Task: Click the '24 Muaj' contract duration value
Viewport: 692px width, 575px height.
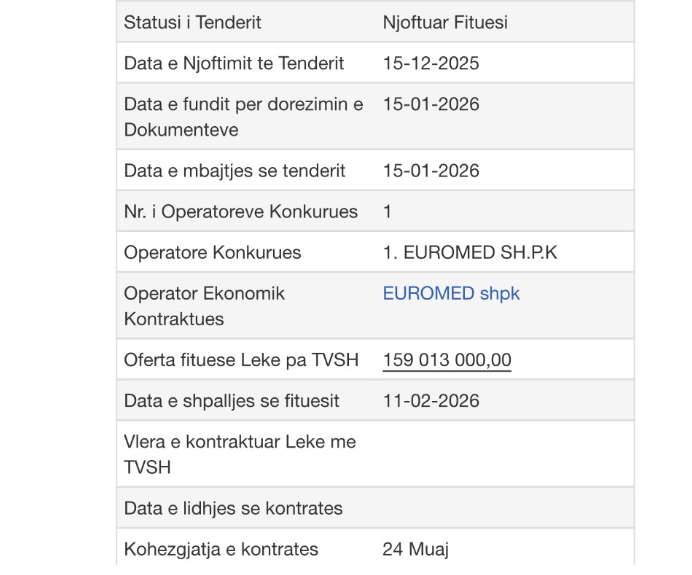Action: (419, 549)
